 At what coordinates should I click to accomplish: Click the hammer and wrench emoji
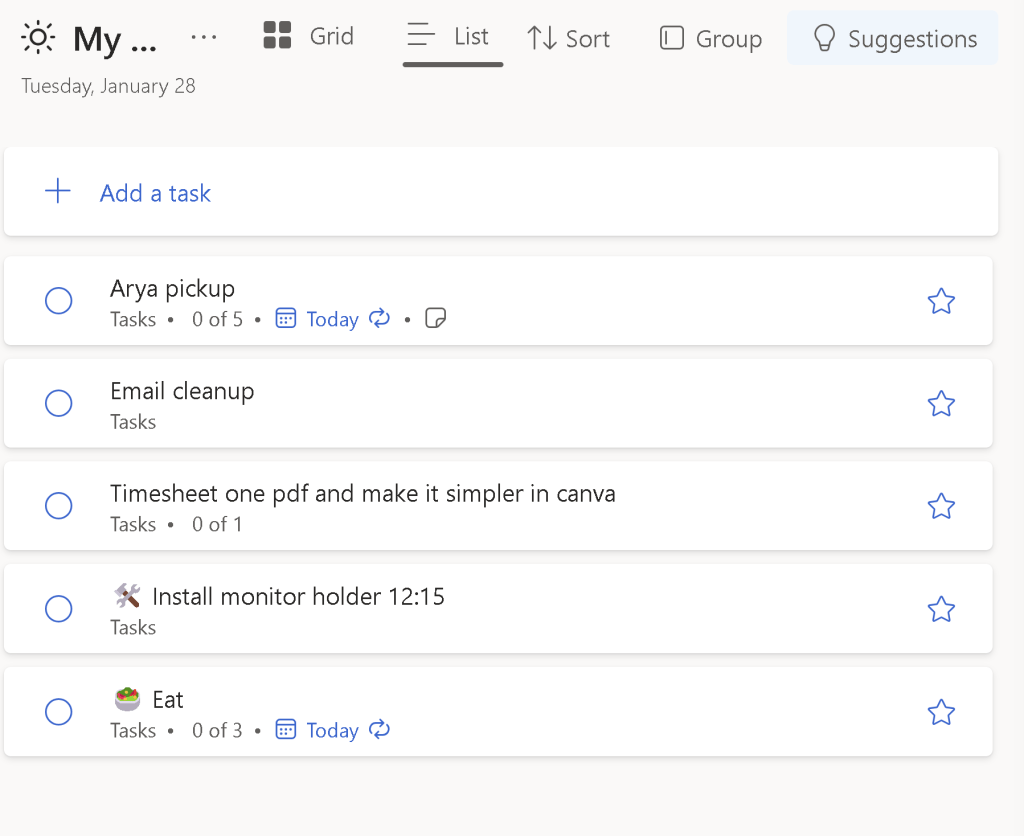[127, 596]
